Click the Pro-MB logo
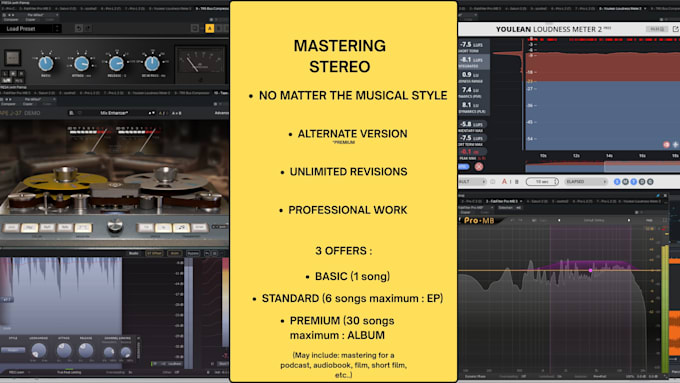This screenshot has height=383, width=680. [478, 220]
